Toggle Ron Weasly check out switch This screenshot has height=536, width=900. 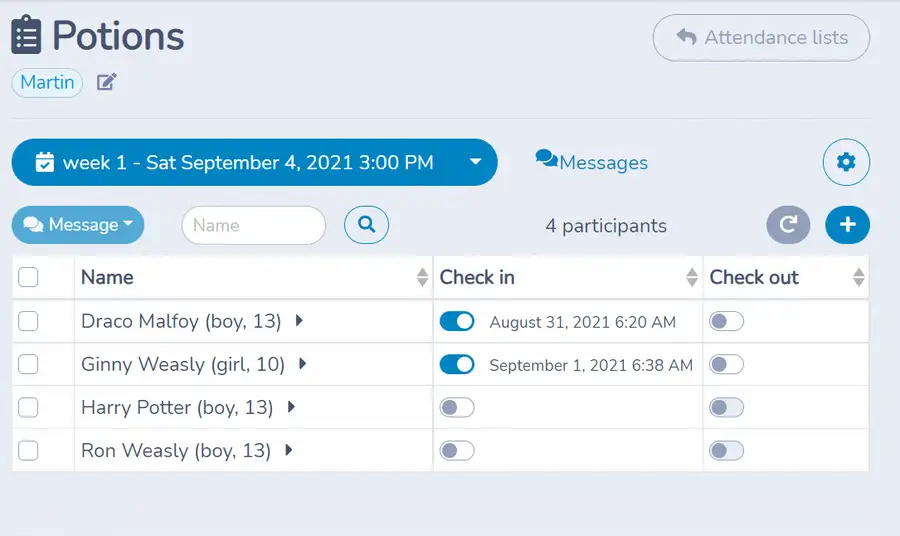(727, 450)
